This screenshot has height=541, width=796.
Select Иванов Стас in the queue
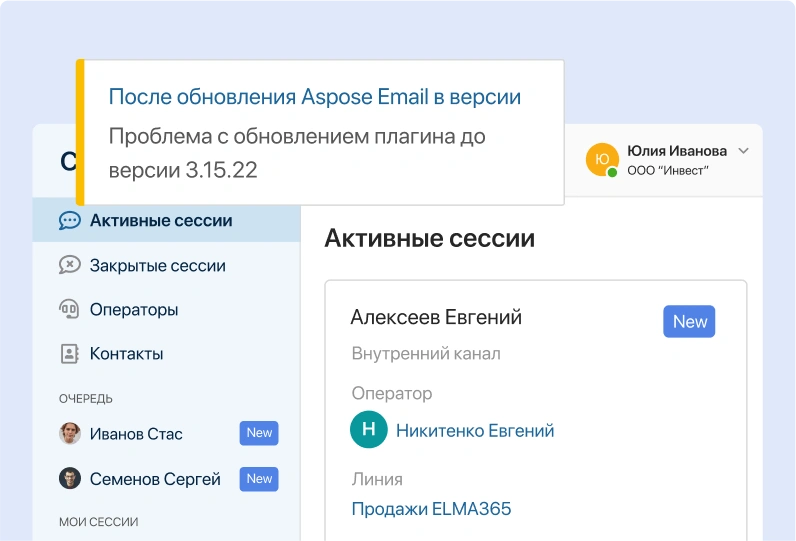[x=136, y=434]
